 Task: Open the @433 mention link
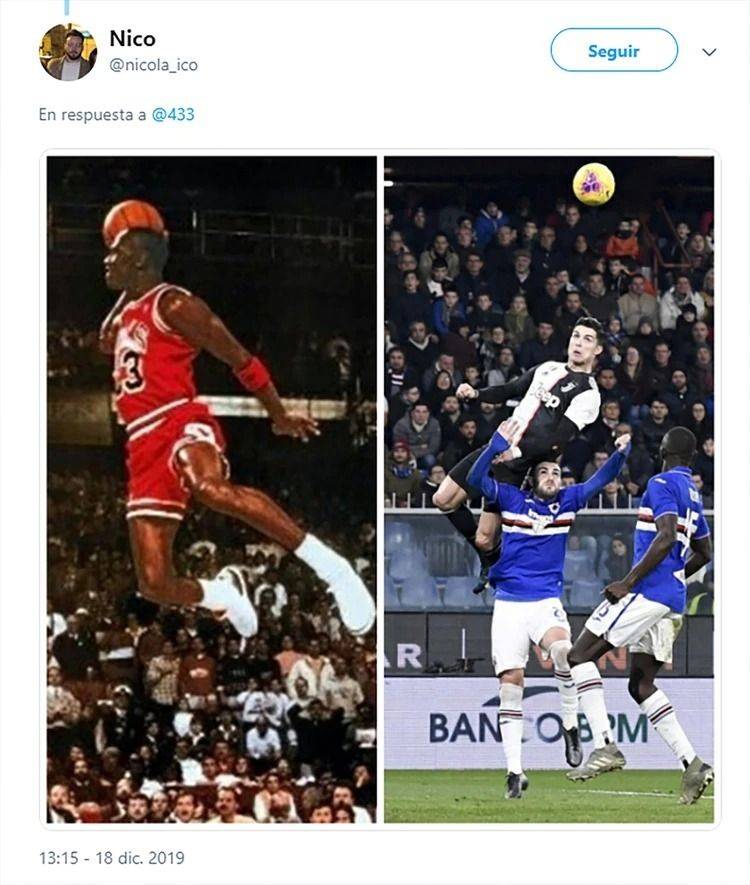pyautogui.click(x=173, y=115)
